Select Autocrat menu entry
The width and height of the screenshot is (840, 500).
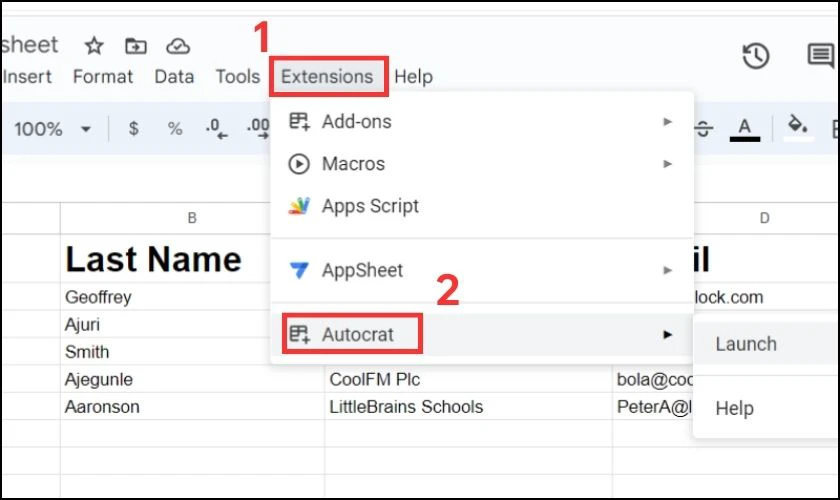coord(482,334)
